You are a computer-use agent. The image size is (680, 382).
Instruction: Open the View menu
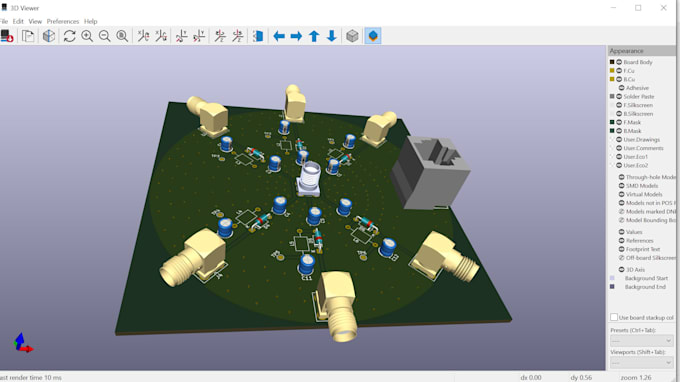(35, 21)
